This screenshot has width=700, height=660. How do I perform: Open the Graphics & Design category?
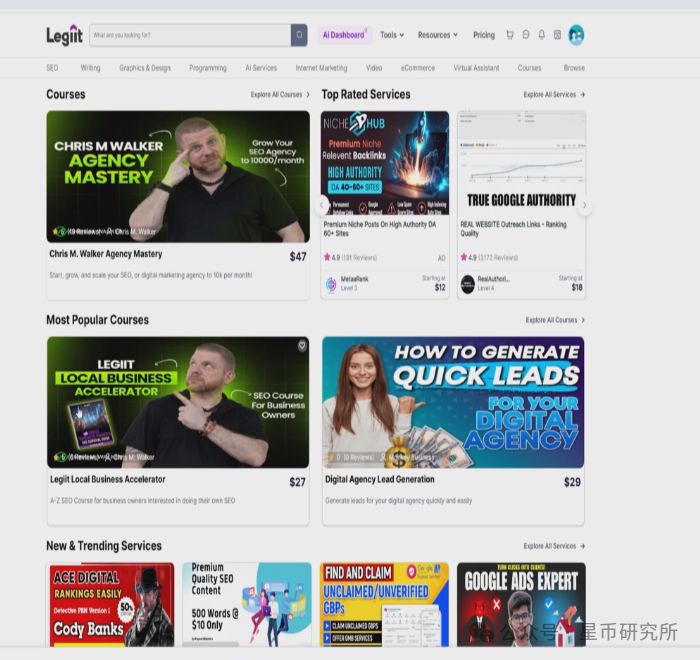point(145,68)
